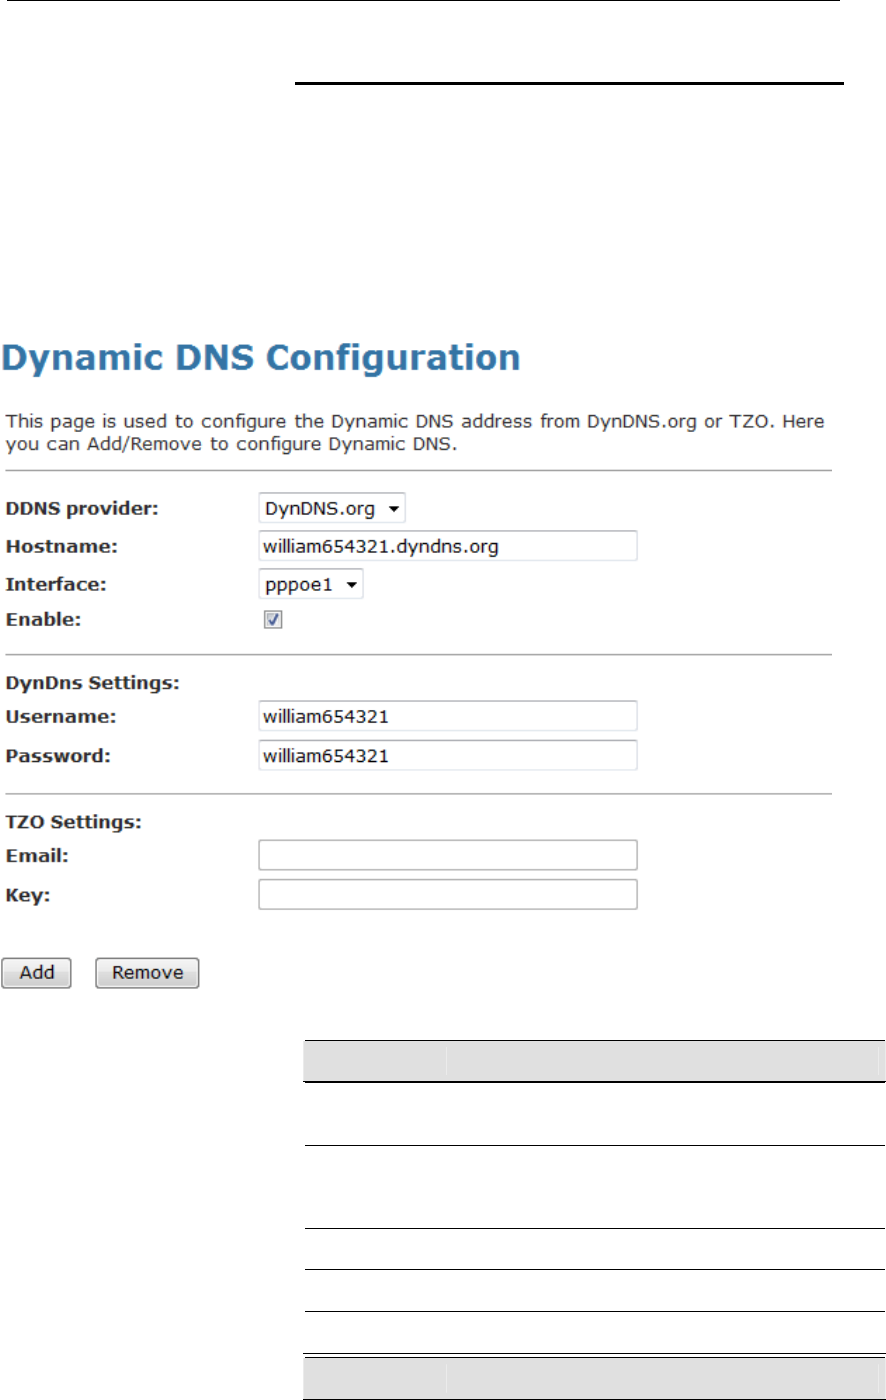Screen dimensions: 886x1400
Task: Click the DDNS provider label
Action: click(83, 509)
